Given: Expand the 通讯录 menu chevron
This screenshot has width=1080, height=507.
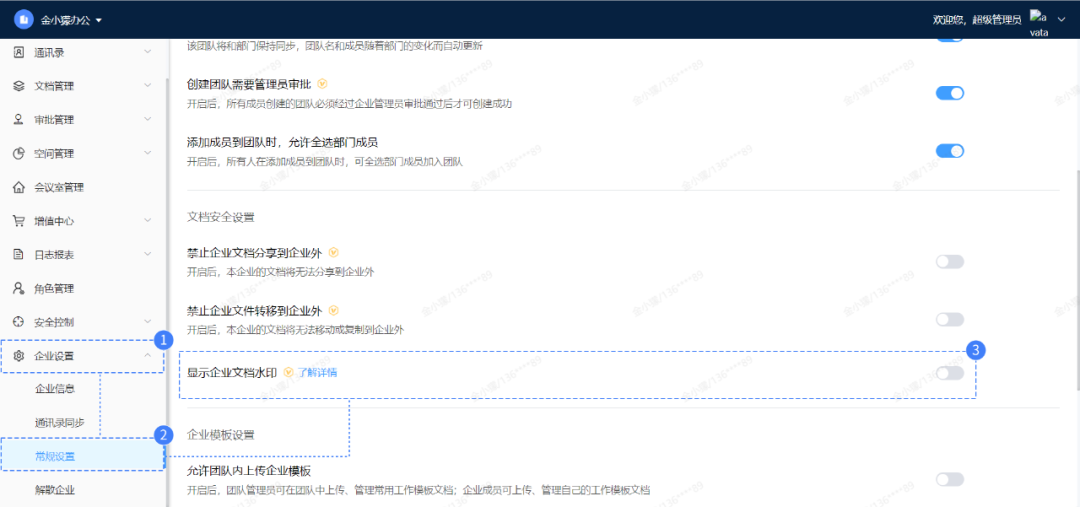Looking at the screenshot, I should click(x=147, y=52).
